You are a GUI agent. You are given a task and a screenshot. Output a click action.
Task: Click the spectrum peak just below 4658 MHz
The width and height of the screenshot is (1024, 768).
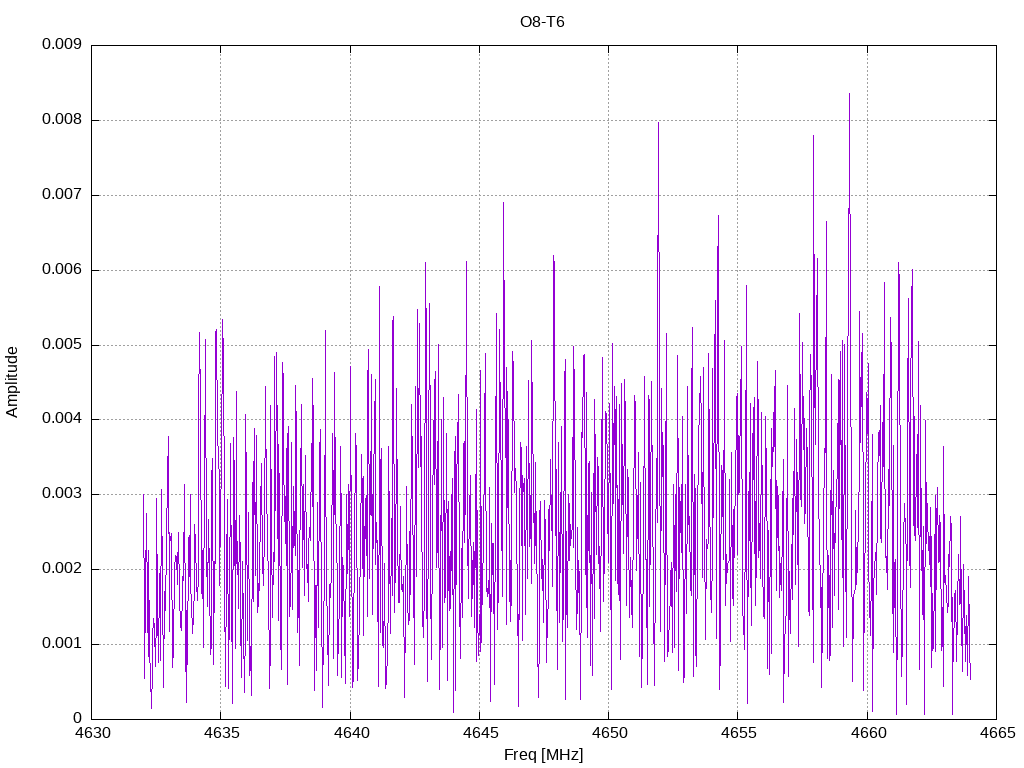pyautogui.click(x=813, y=136)
